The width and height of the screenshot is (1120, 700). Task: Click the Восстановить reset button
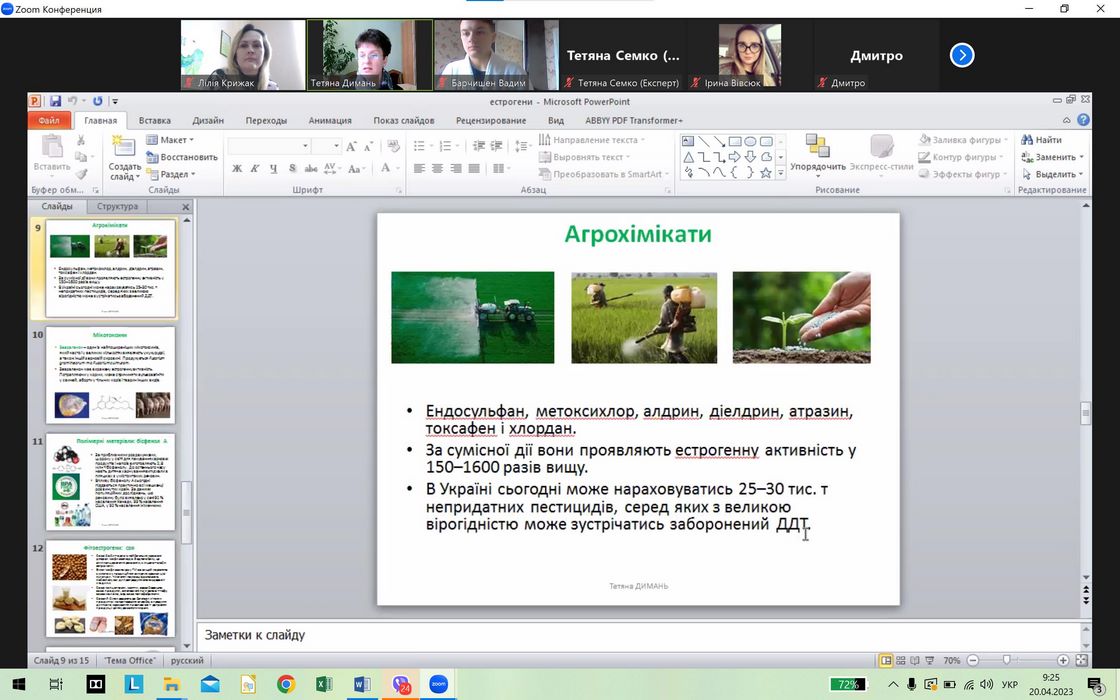182,157
